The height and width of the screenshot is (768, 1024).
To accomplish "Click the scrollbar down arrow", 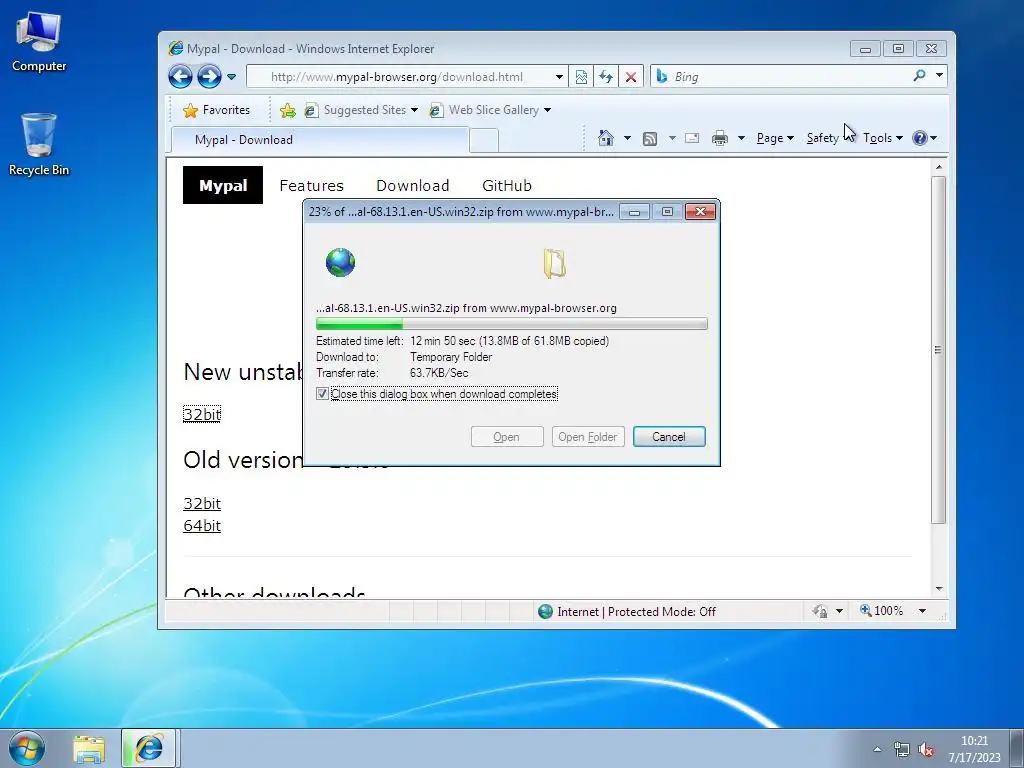I will (x=938, y=589).
